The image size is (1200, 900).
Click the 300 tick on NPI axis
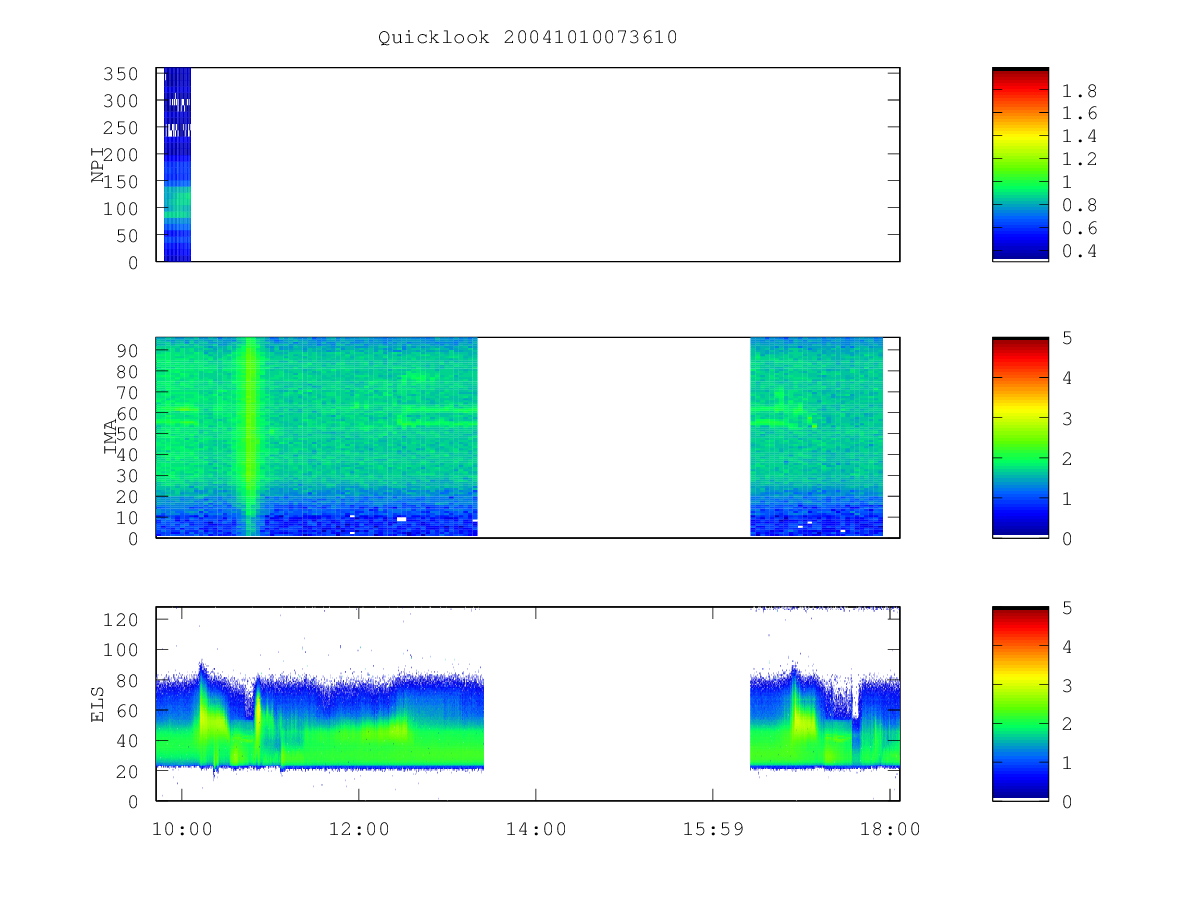point(123,101)
